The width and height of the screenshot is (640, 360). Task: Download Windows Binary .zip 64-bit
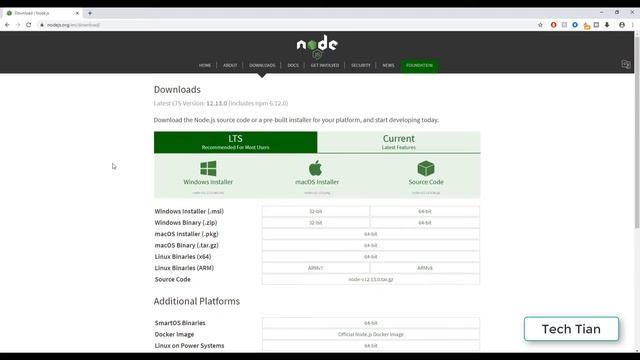(424, 222)
